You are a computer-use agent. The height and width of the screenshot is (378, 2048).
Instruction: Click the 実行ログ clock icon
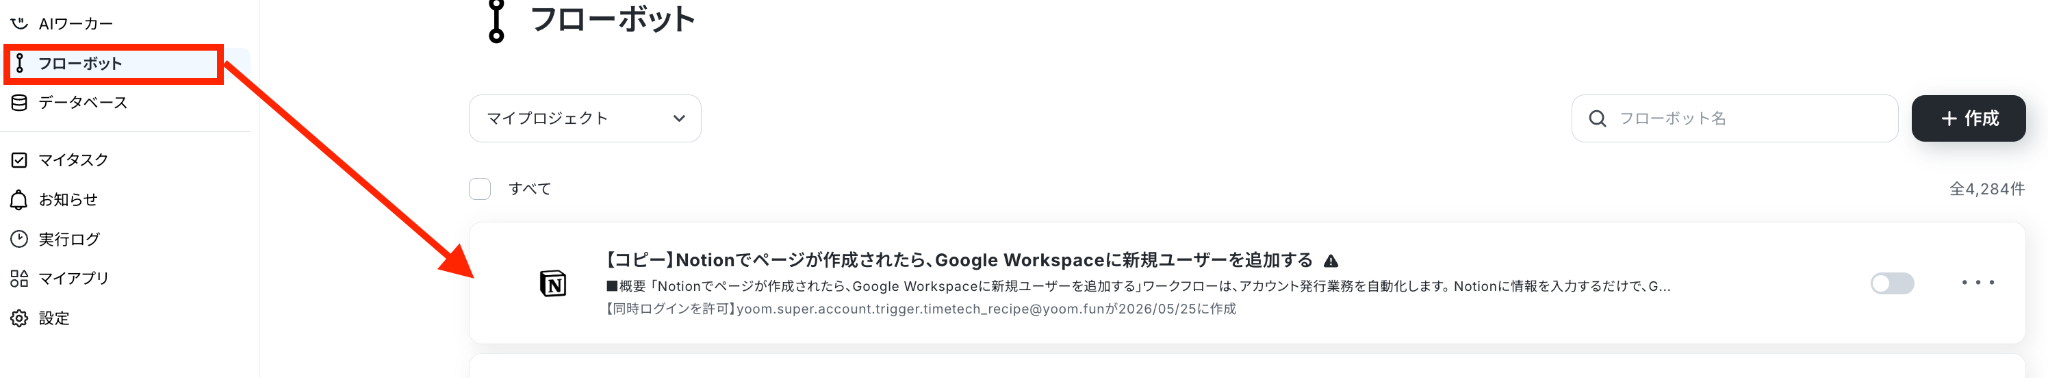[19, 239]
